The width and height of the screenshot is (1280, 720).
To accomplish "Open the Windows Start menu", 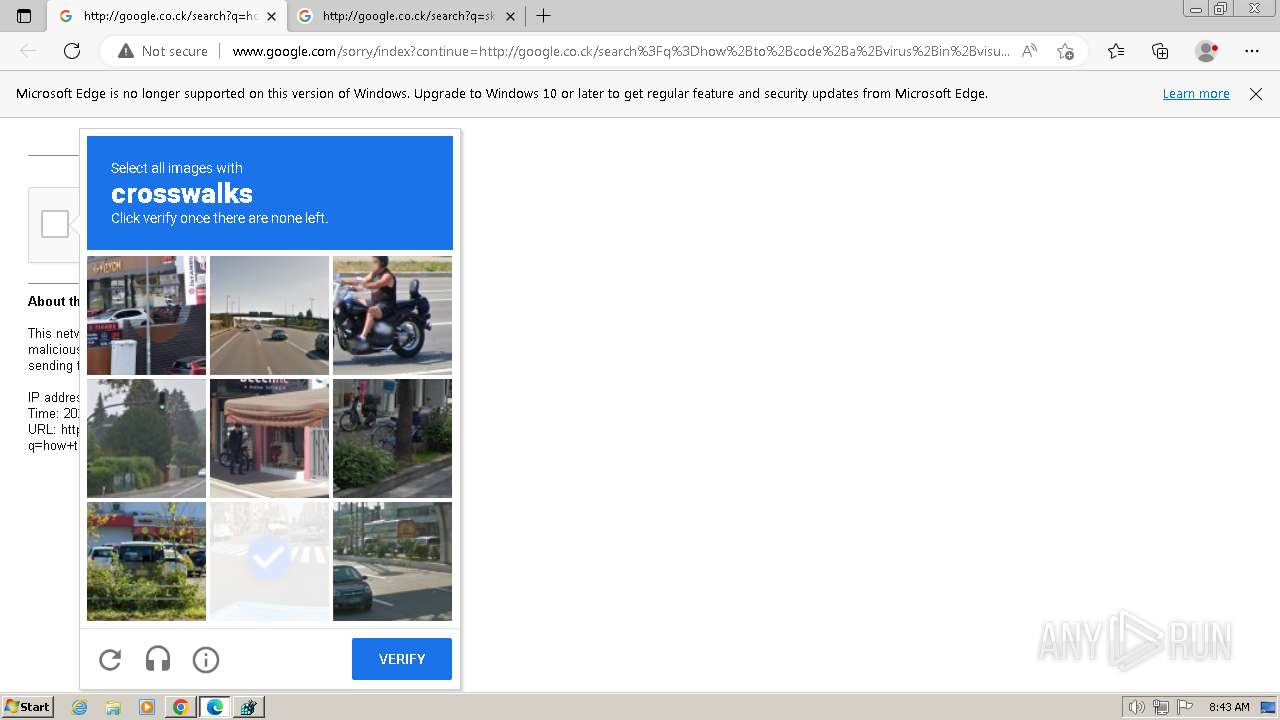I will click(27, 707).
